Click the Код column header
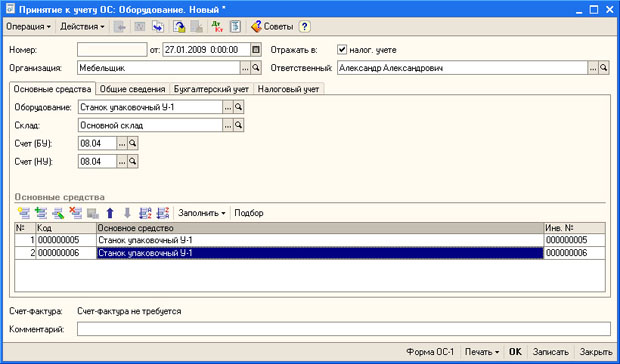Viewport: 620px width, 364px height. coord(66,228)
